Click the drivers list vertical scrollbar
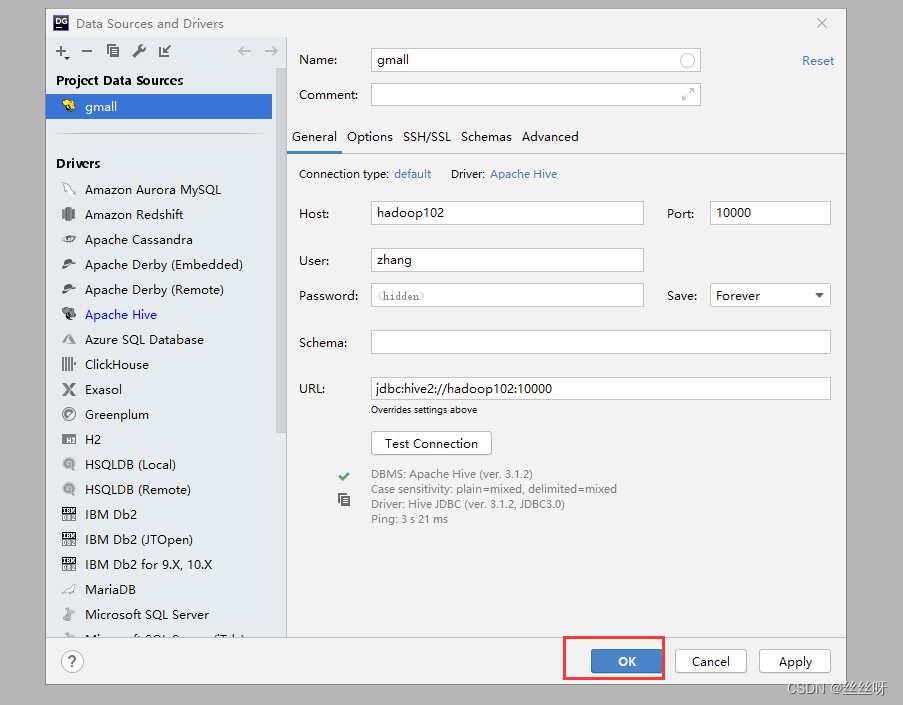The width and height of the screenshot is (903, 705). click(281, 251)
